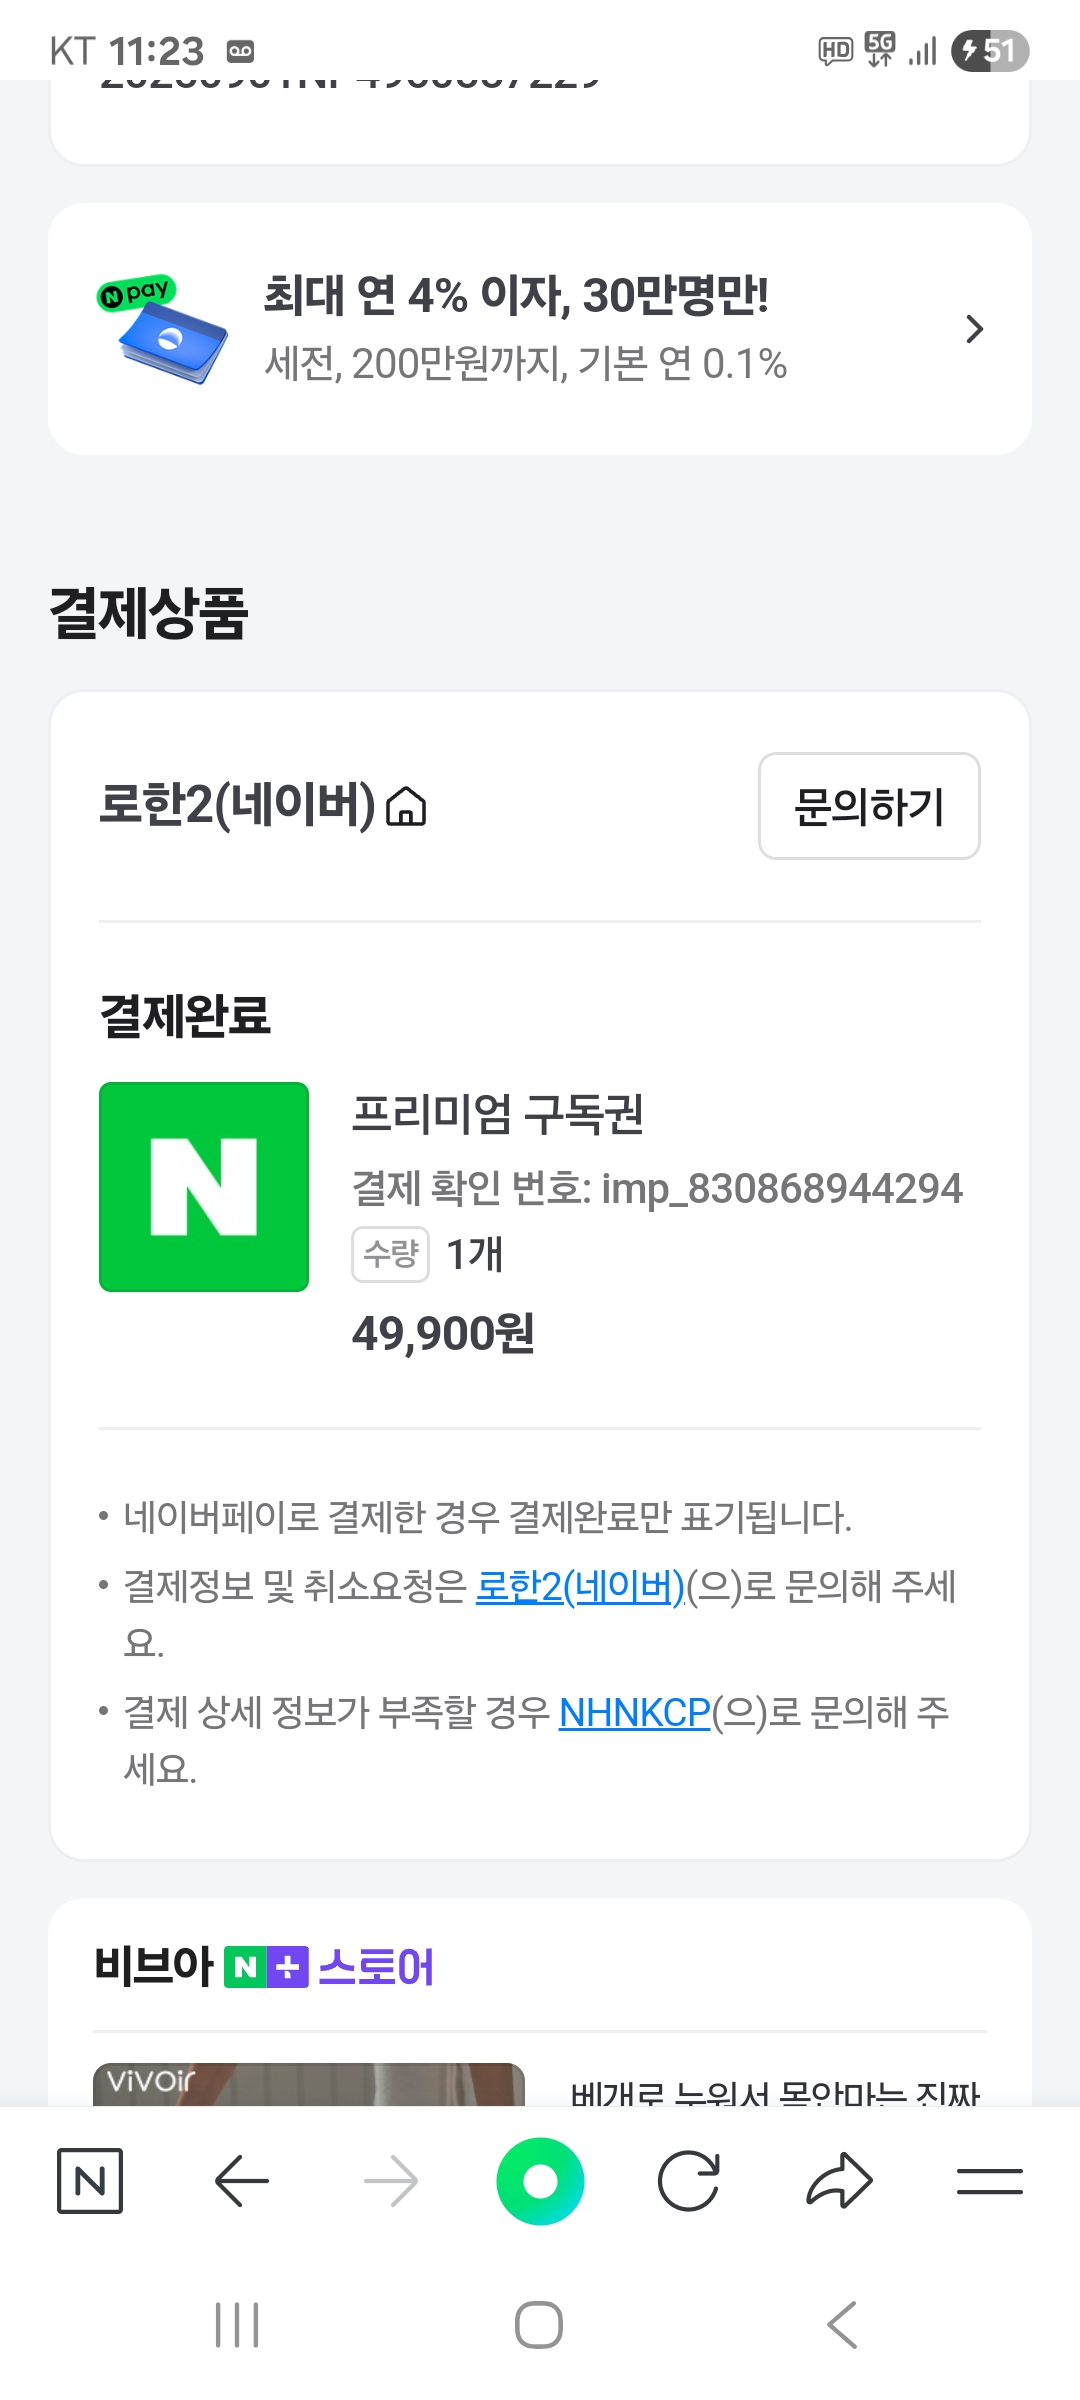Tap the browser forward arrow
Screen dimensions: 1080x2400
[x=391, y=2180]
